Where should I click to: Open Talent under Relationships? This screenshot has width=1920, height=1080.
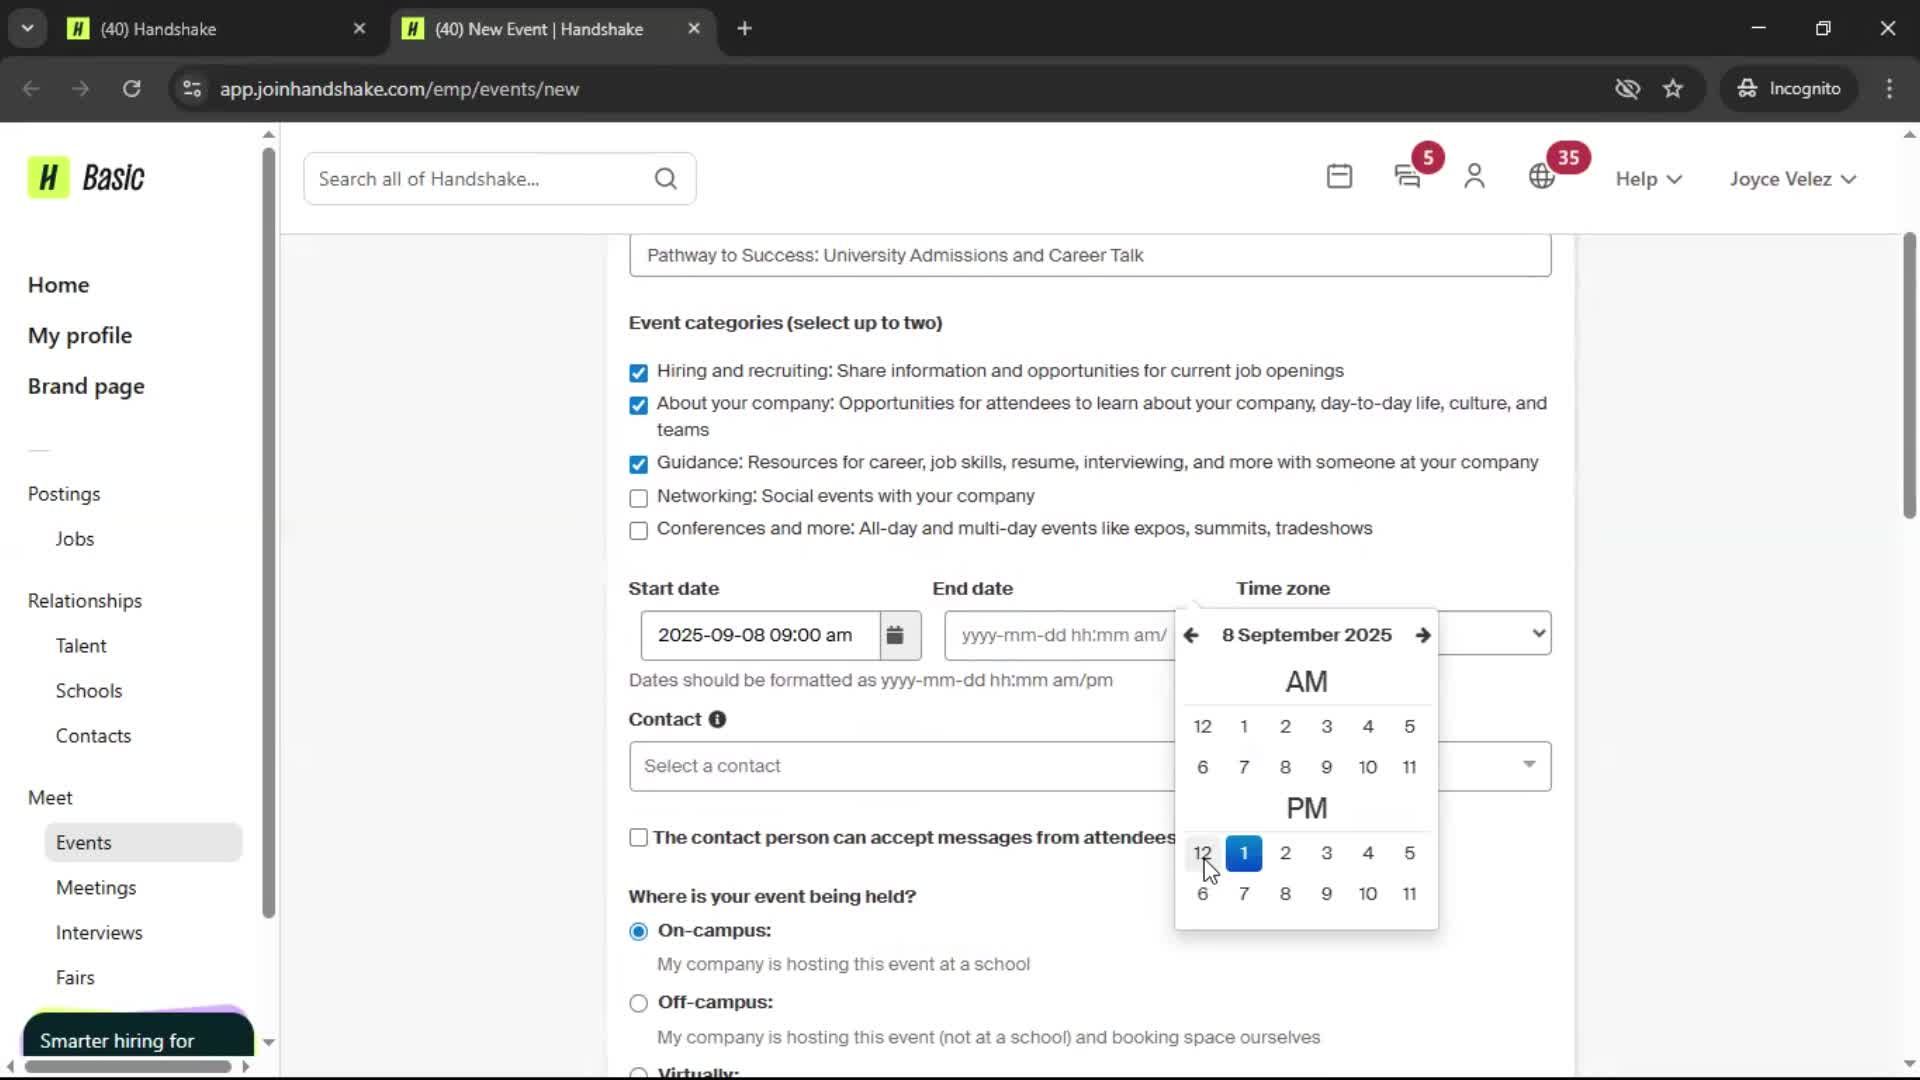81,646
